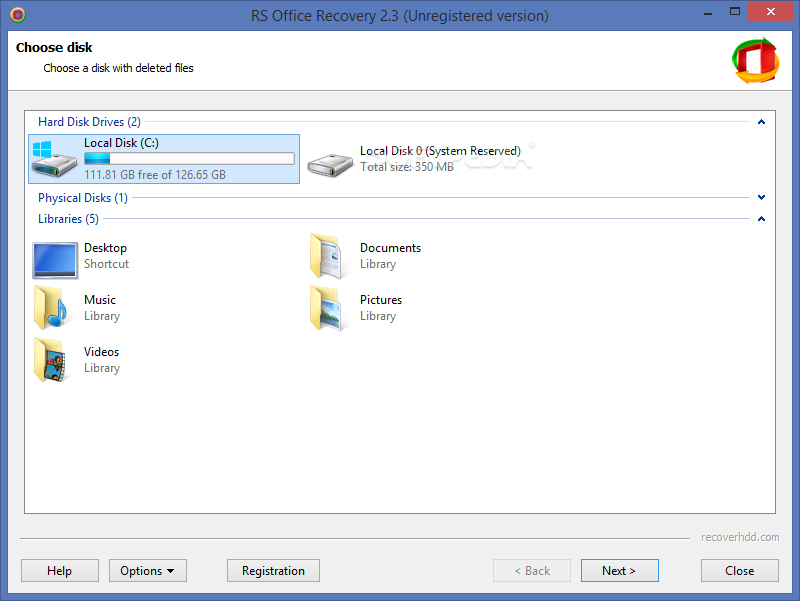Image resolution: width=800 pixels, height=601 pixels.
Task: Choose the Pictures library folder icon
Action: pos(327,308)
